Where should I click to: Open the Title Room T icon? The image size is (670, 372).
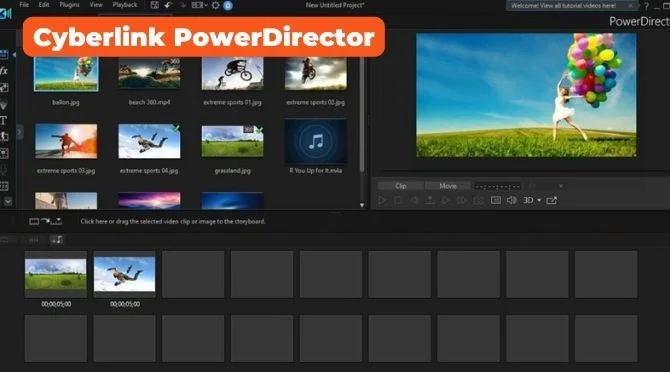(3, 120)
